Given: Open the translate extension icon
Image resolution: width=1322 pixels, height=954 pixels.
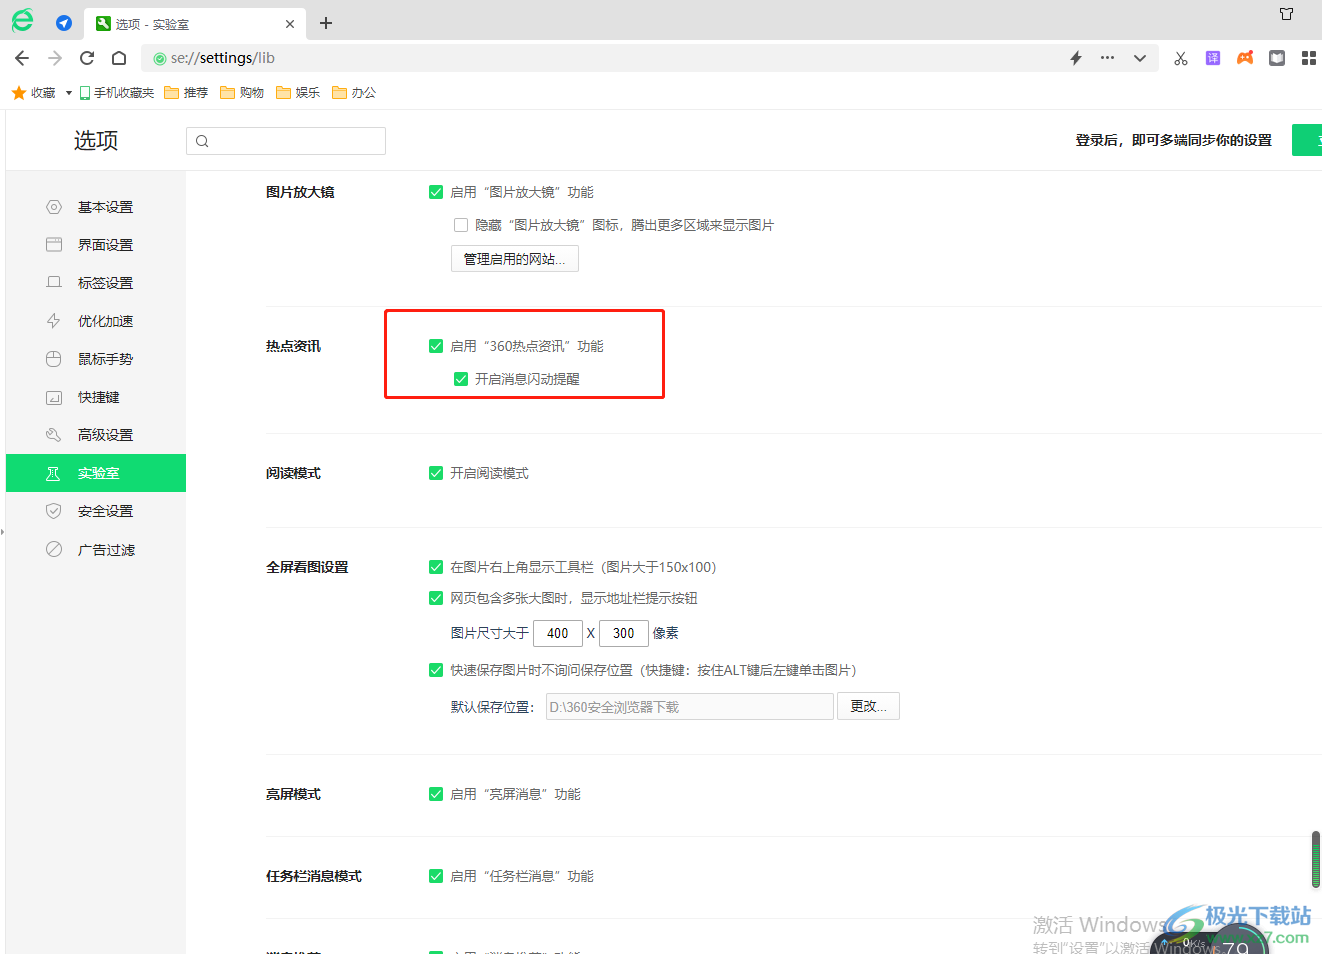Looking at the screenshot, I should click(x=1213, y=58).
